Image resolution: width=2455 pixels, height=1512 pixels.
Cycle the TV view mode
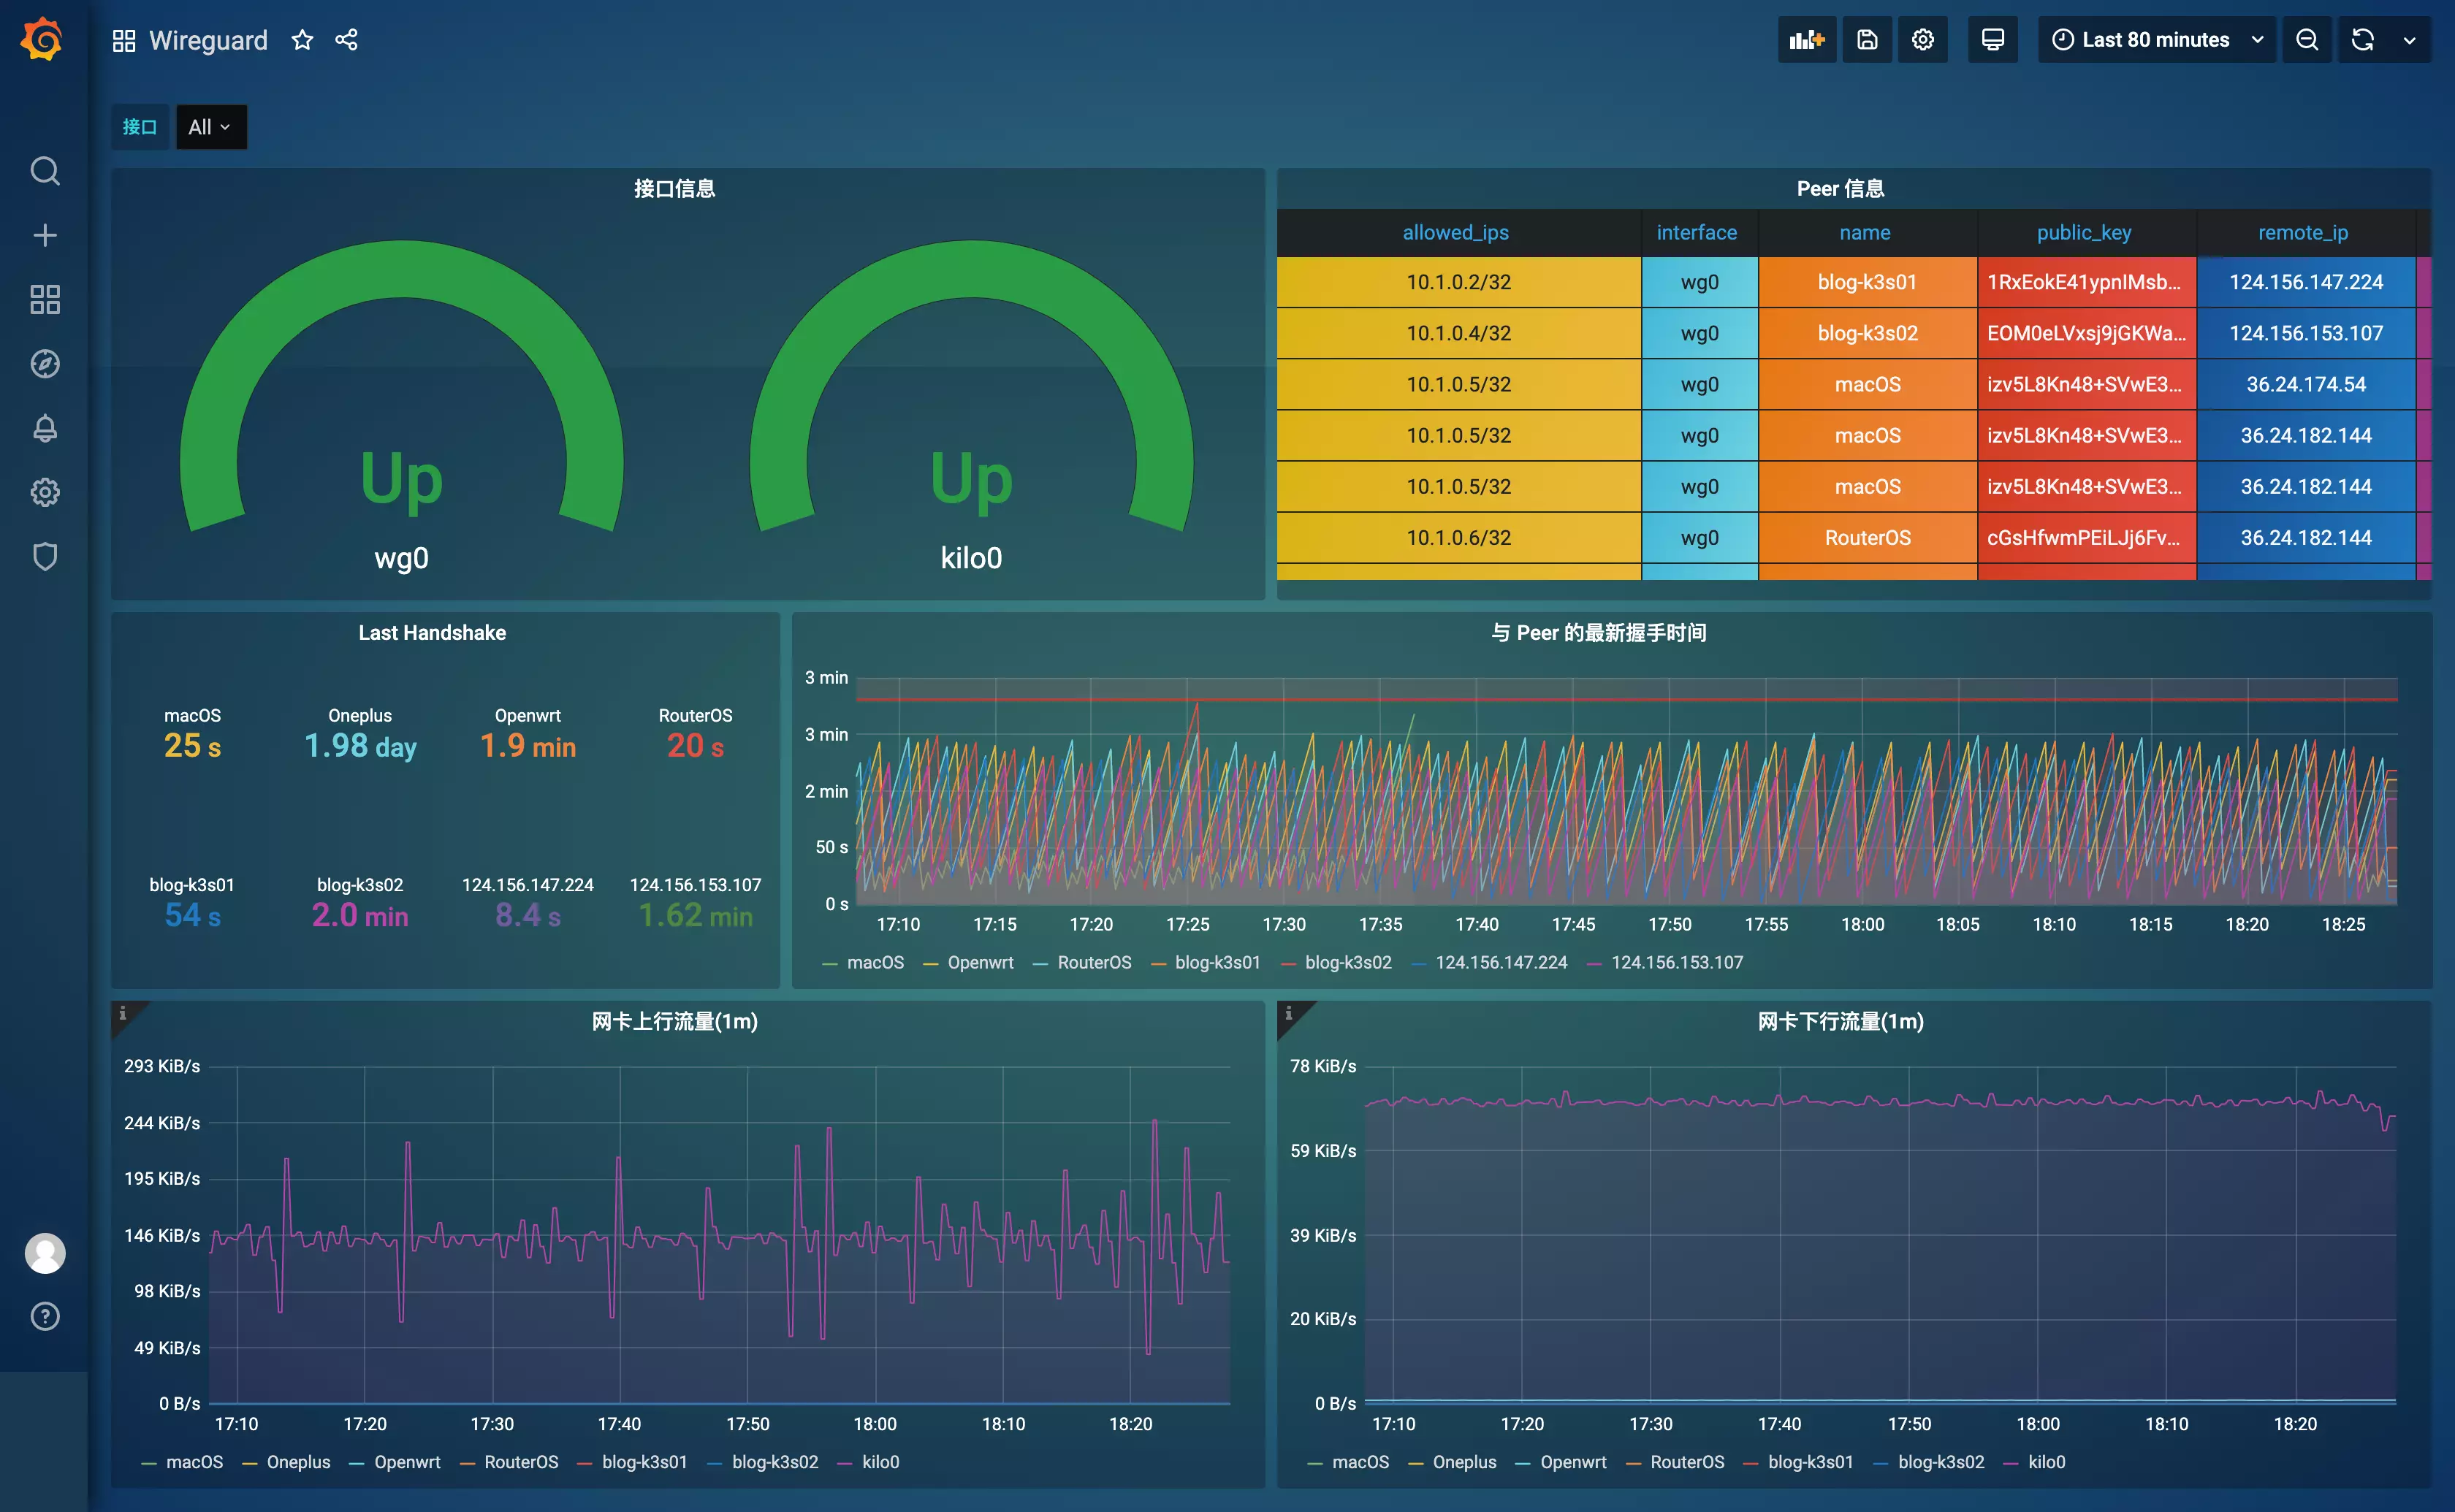click(1992, 40)
